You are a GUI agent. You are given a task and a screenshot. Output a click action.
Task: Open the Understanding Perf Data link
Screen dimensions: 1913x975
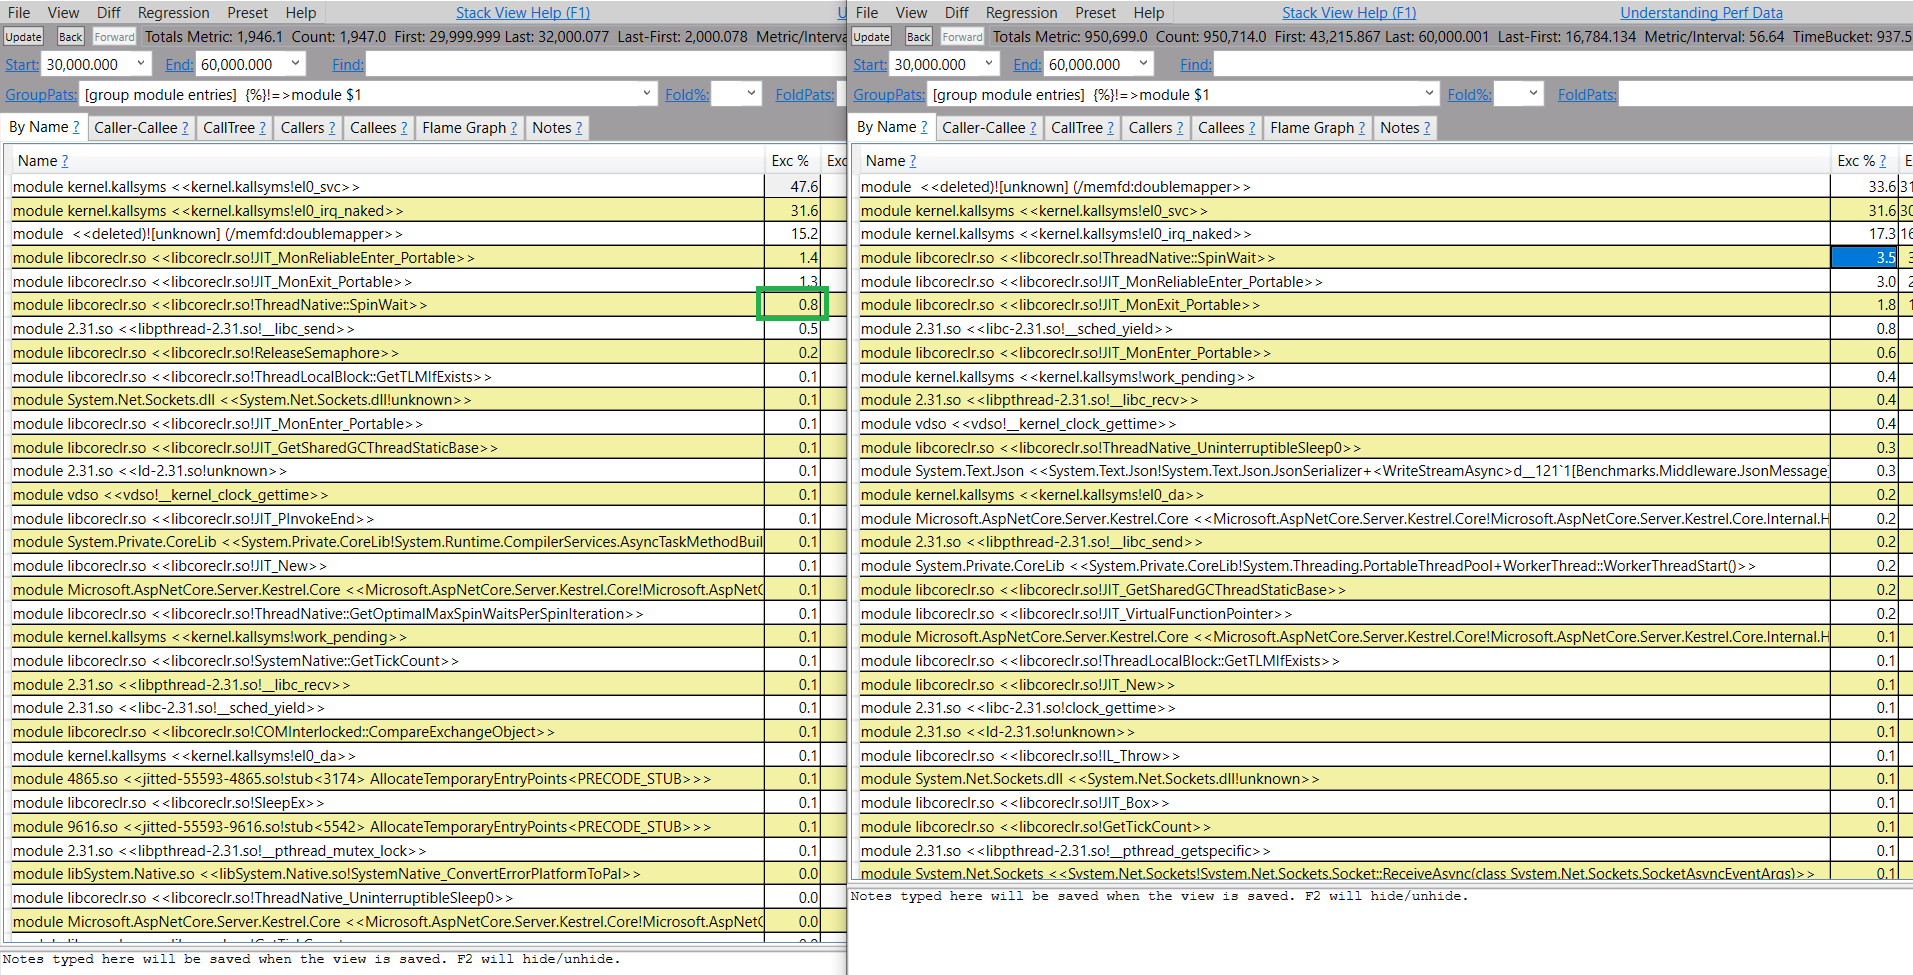1700,12
